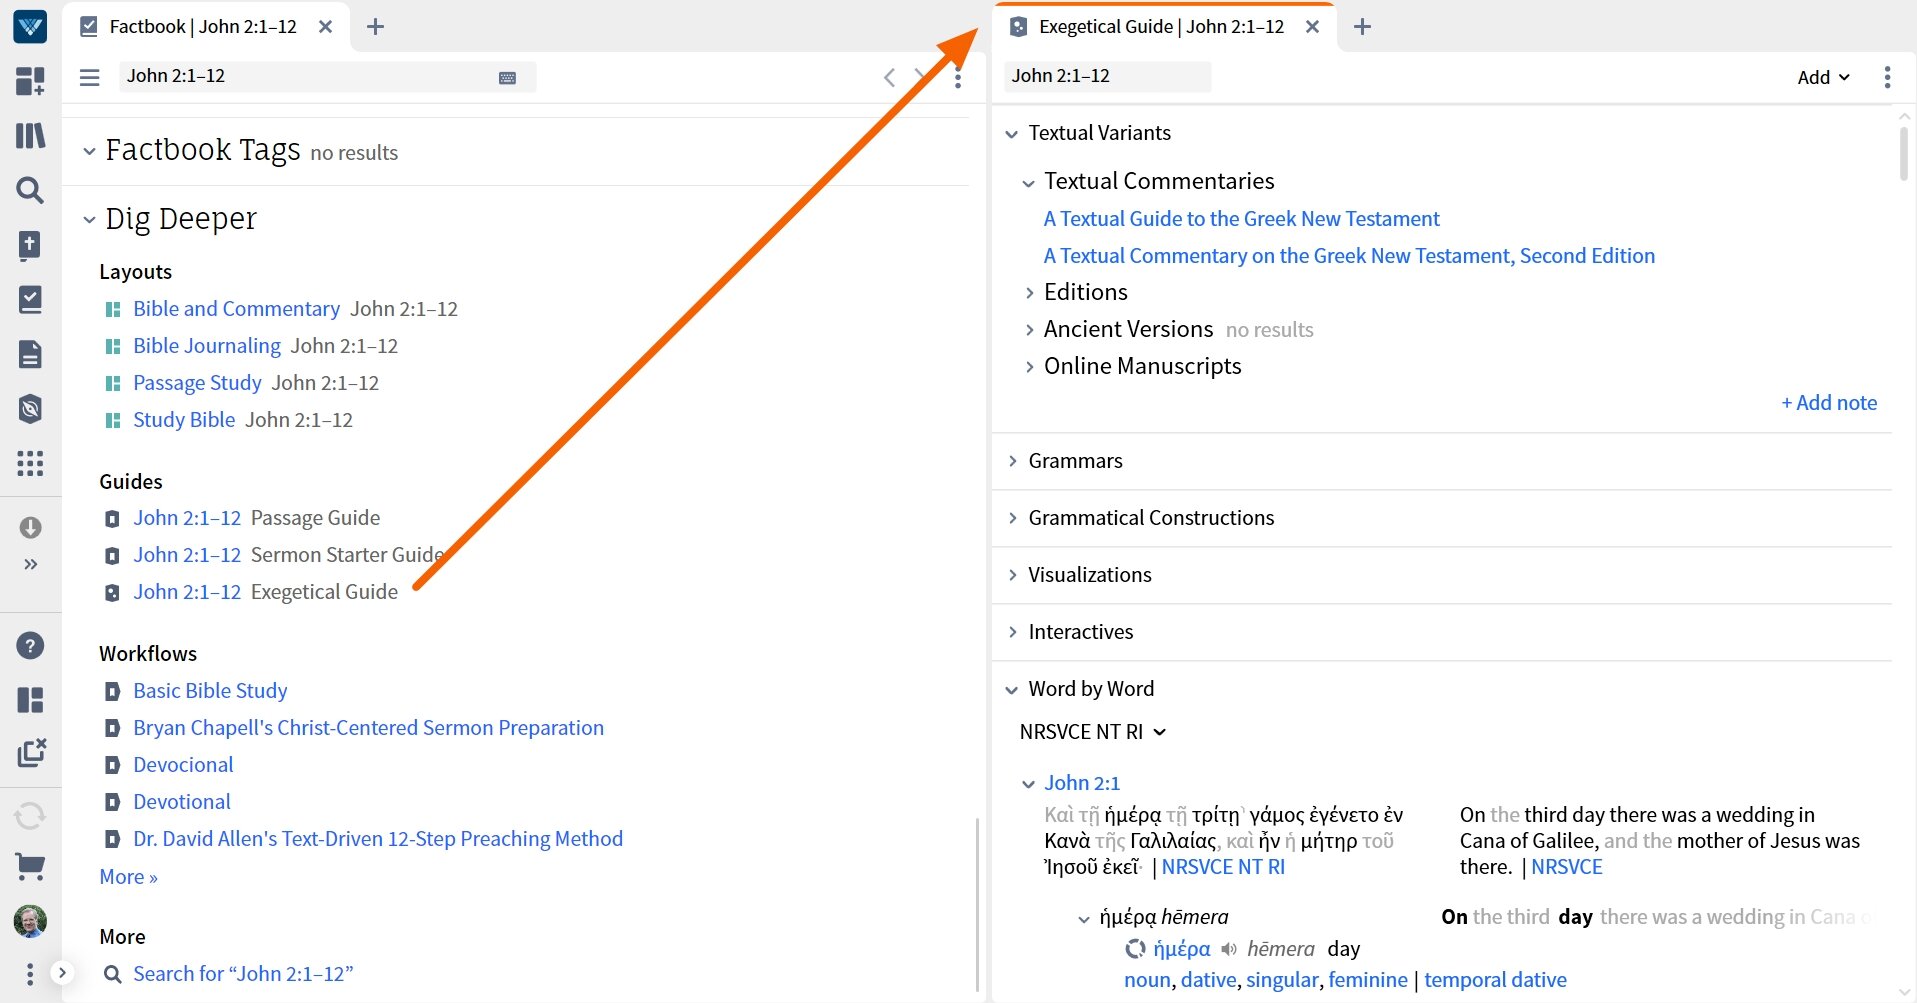Screen dimensions: 1917x1003
Task: Open the Passage Study layout link
Action: [x=197, y=383]
